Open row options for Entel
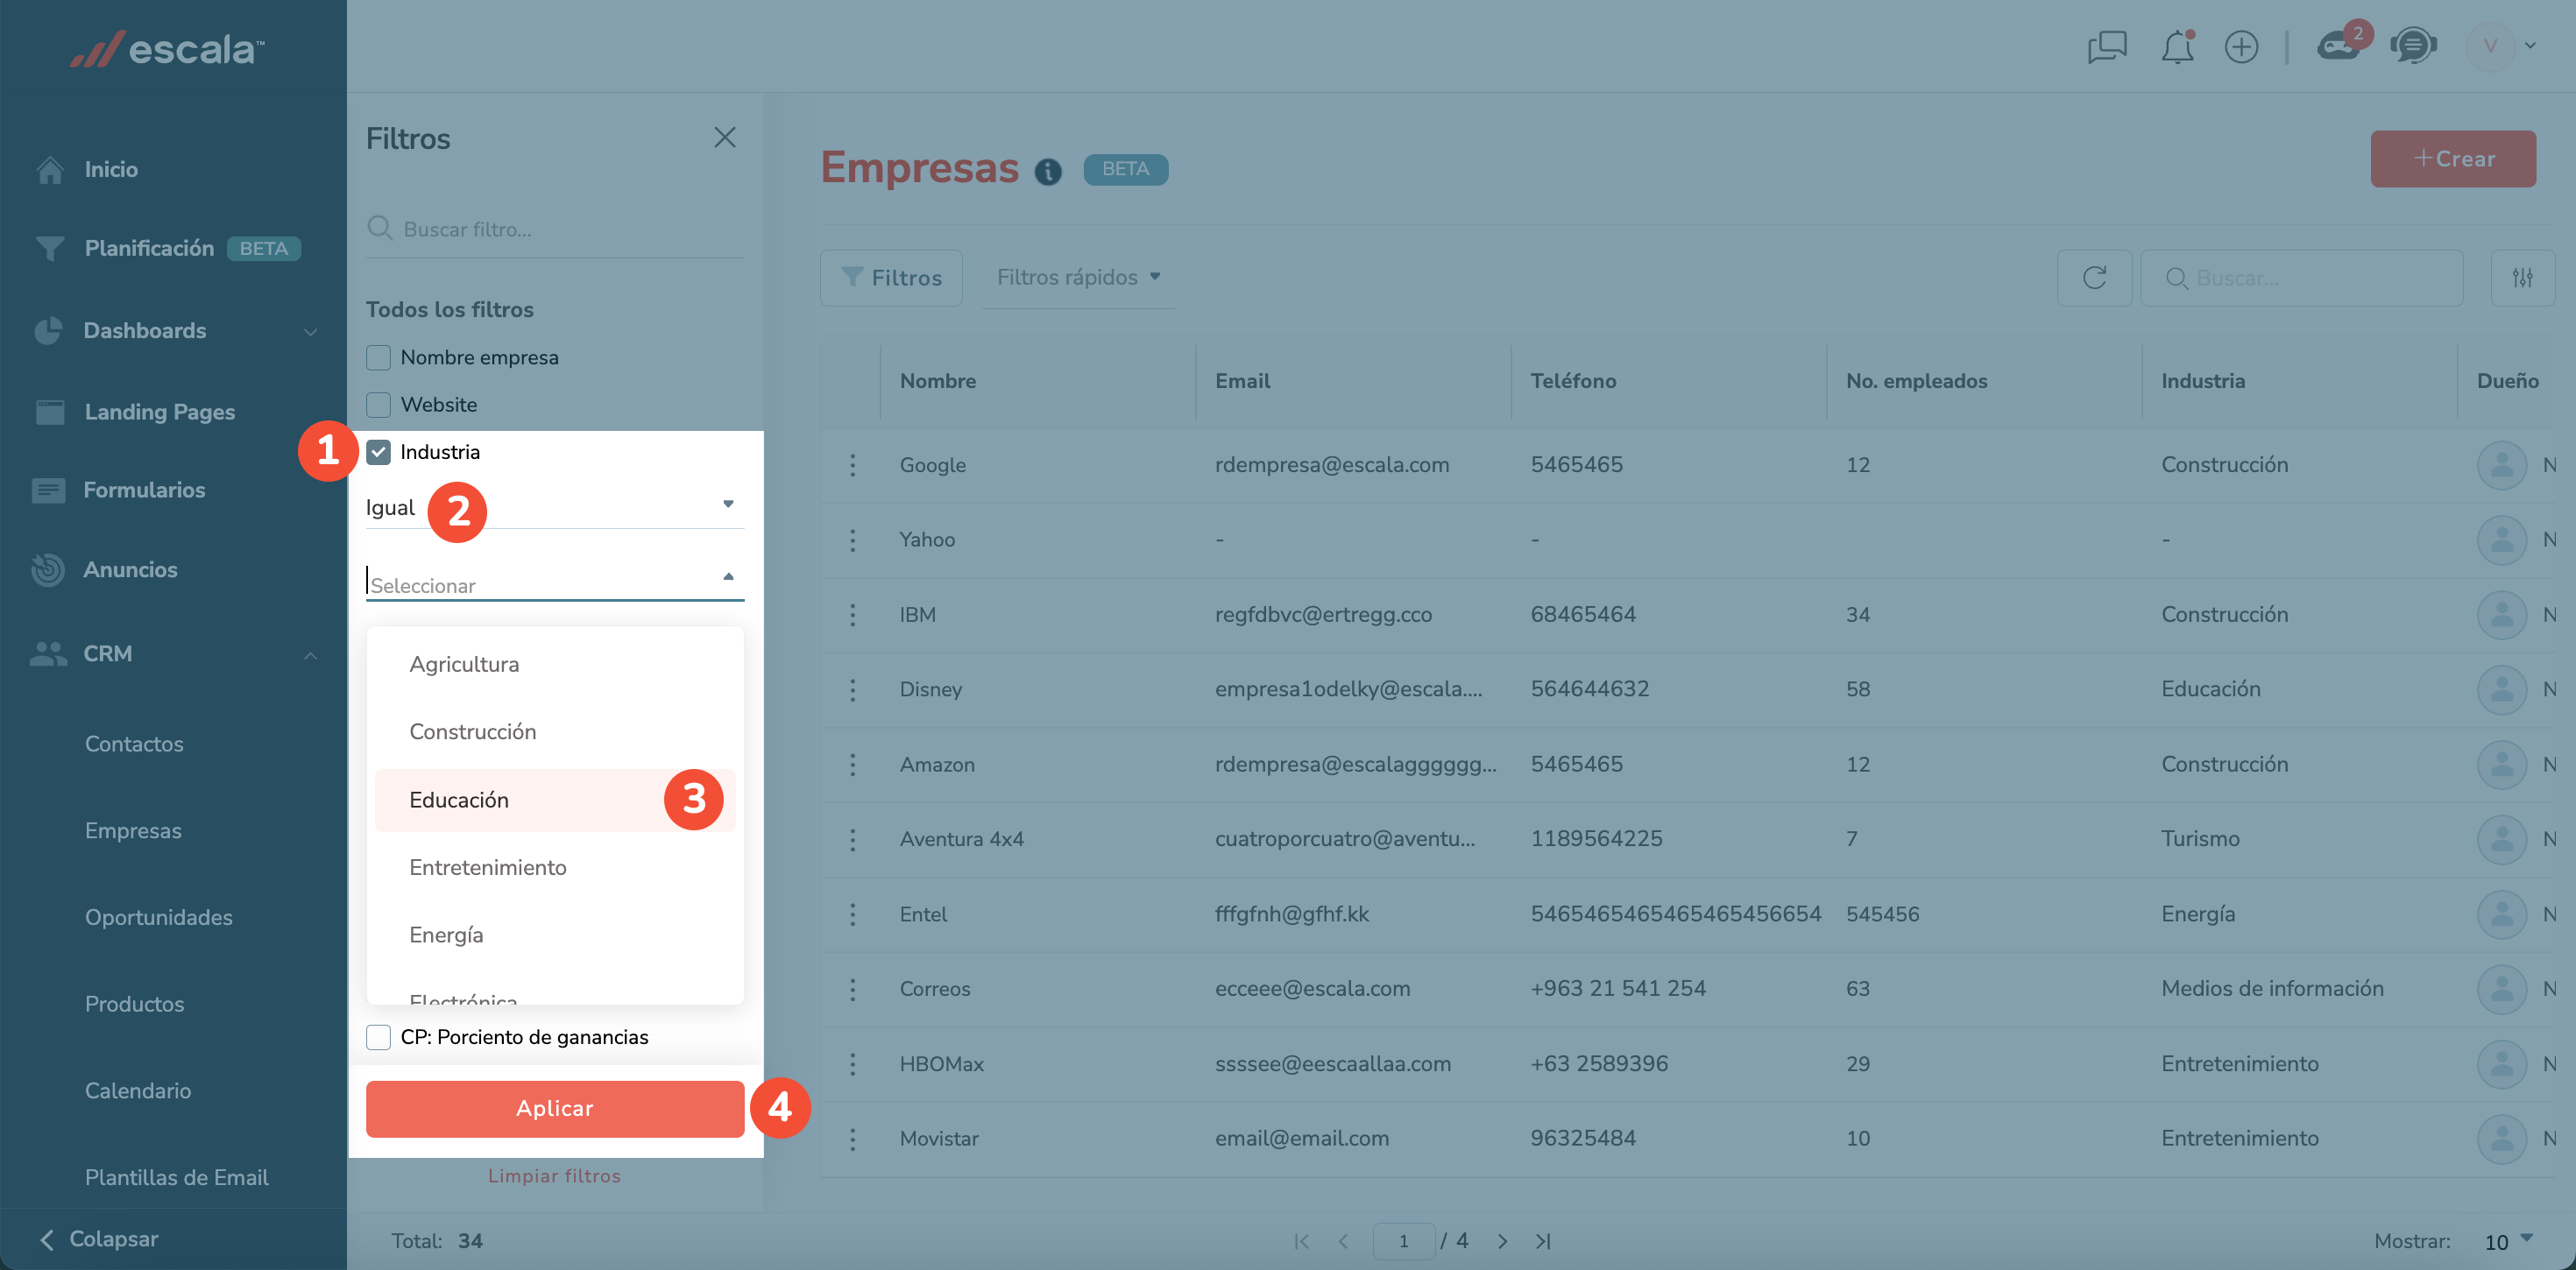The height and width of the screenshot is (1270, 2576). tap(852, 914)
